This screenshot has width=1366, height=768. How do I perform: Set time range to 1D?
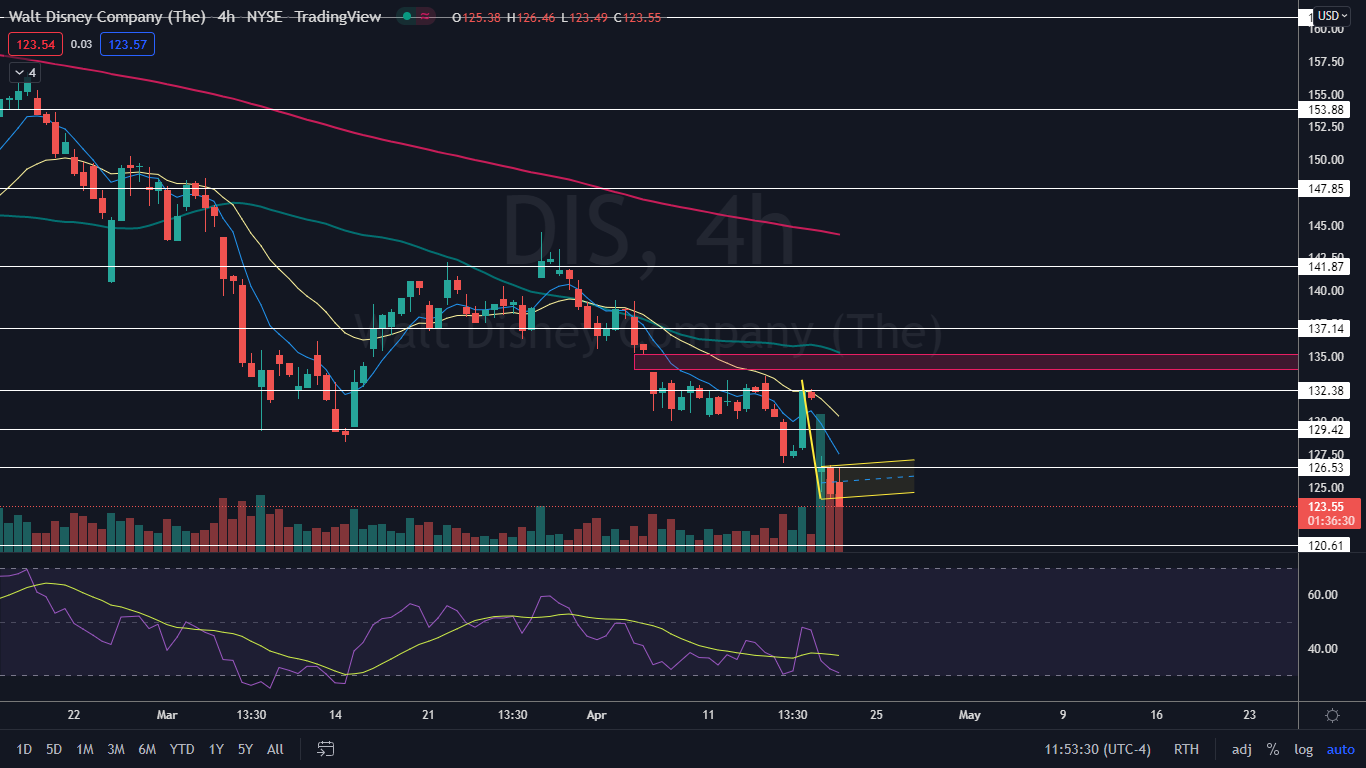pos(25,749)
